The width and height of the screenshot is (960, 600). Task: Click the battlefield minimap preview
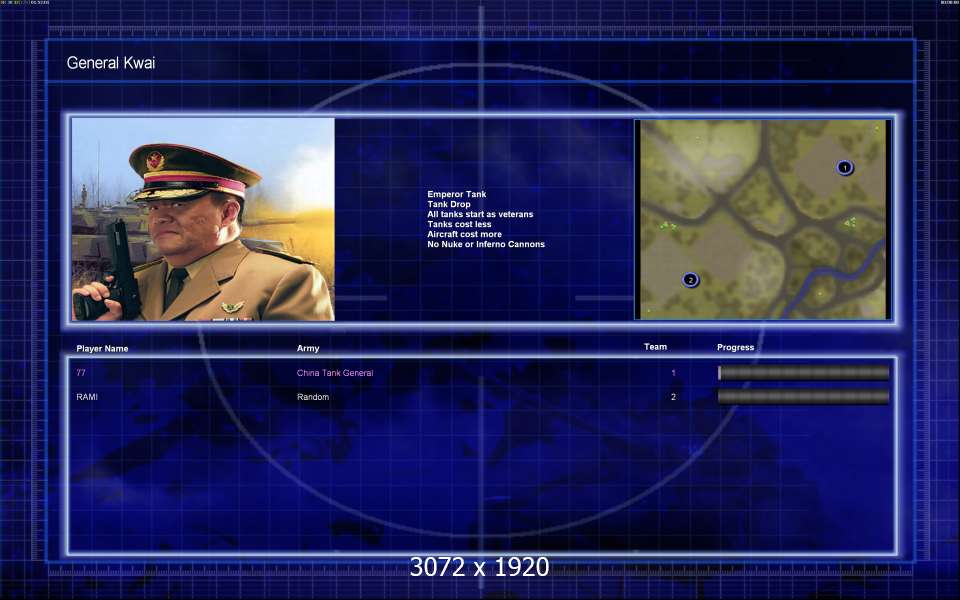[763, 219]
